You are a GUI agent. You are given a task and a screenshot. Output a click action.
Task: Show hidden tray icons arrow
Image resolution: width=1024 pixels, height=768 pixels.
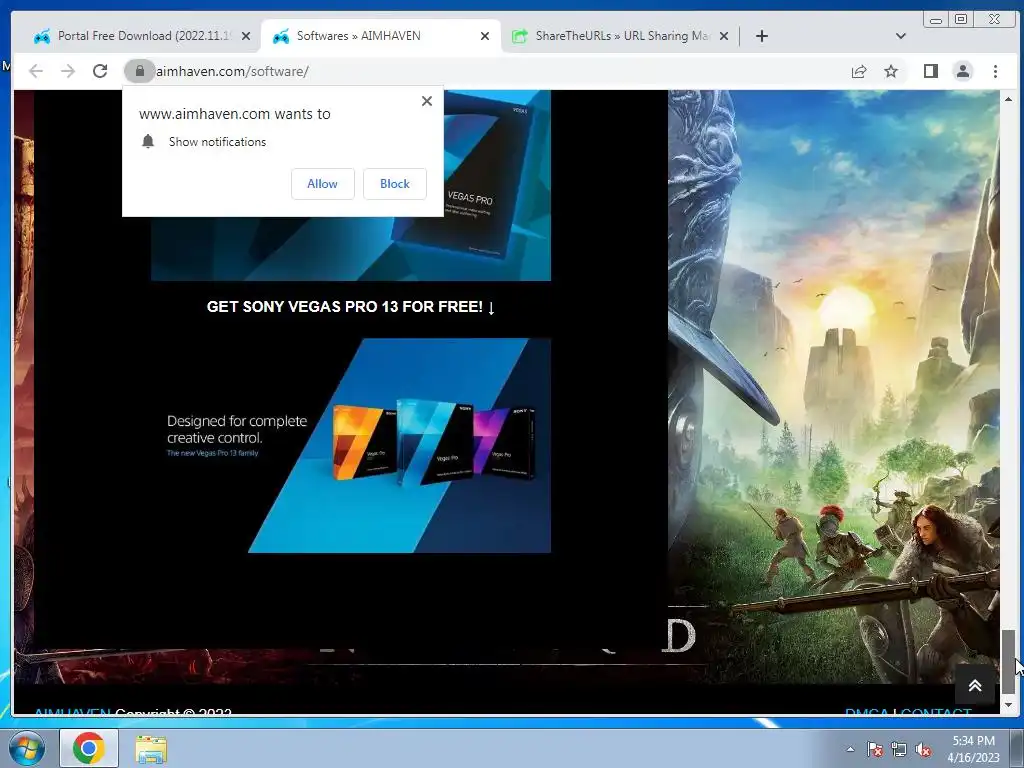pos(850,749)
